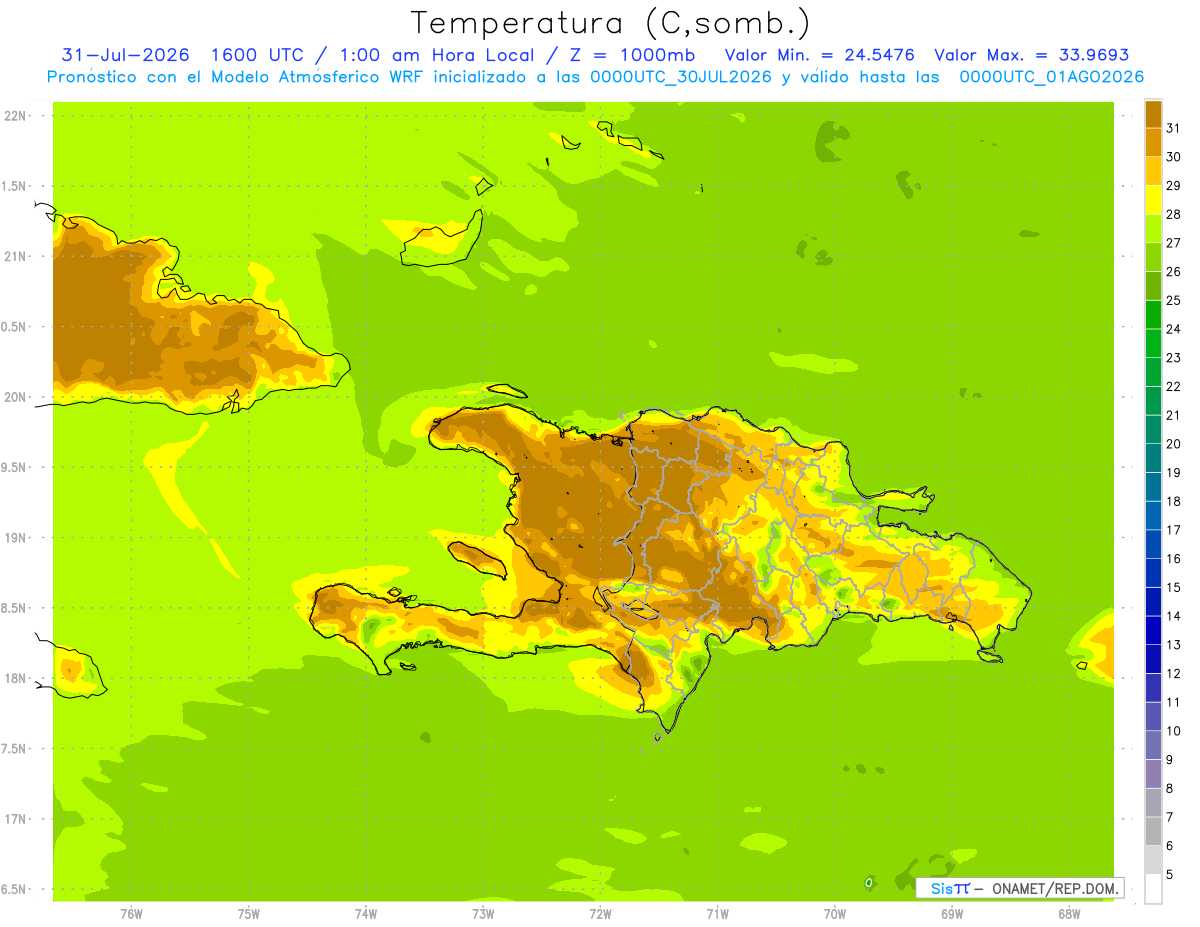Select the lime swatch between labels 26 and 27

click(1153, 257)
